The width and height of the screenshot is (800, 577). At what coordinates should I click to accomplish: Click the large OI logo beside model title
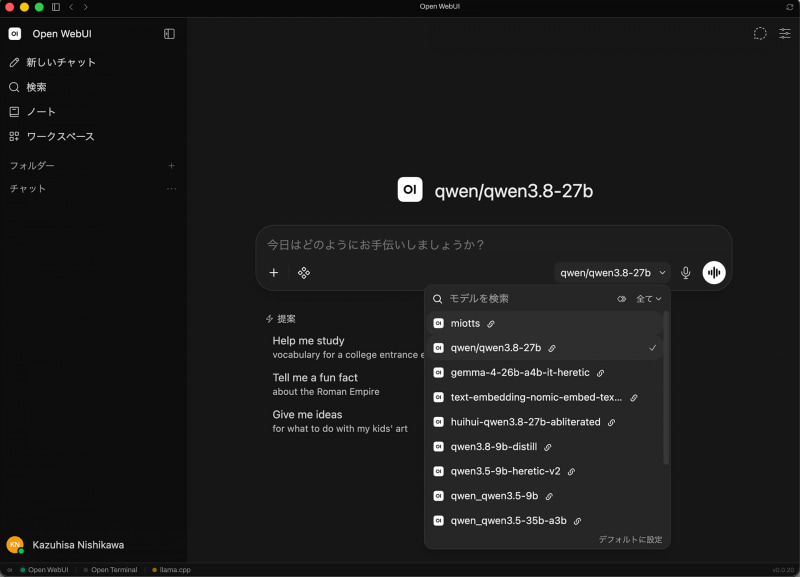point(410,190)
